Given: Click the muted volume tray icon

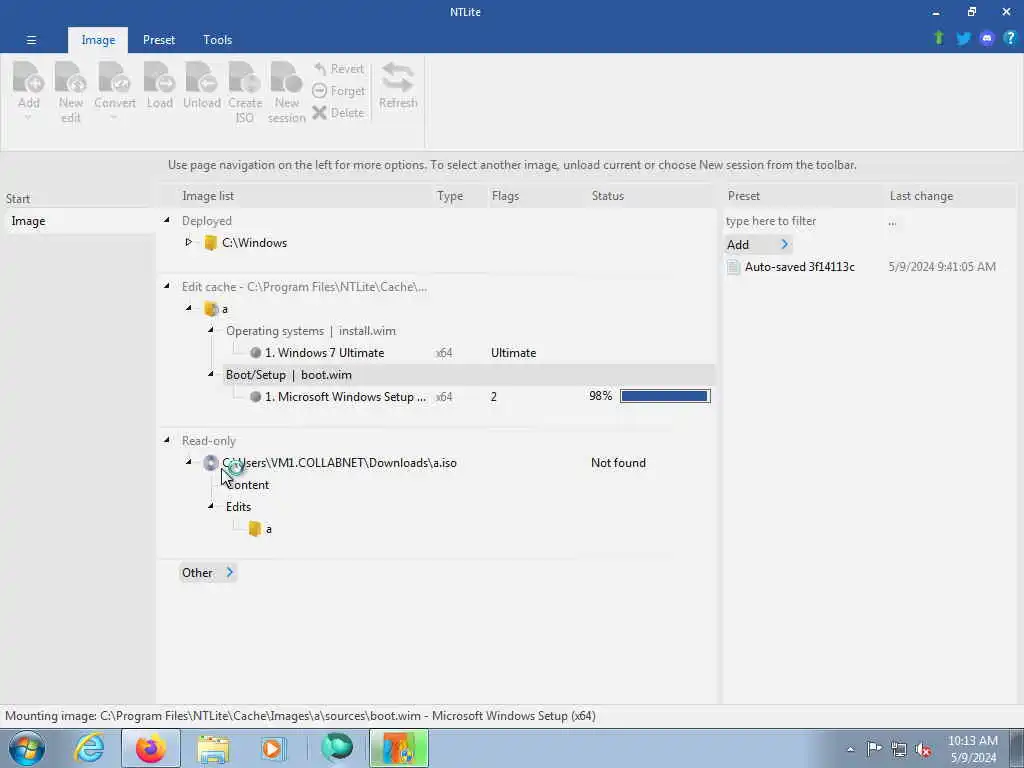Looking at the screenshot, I should [923, 749].
